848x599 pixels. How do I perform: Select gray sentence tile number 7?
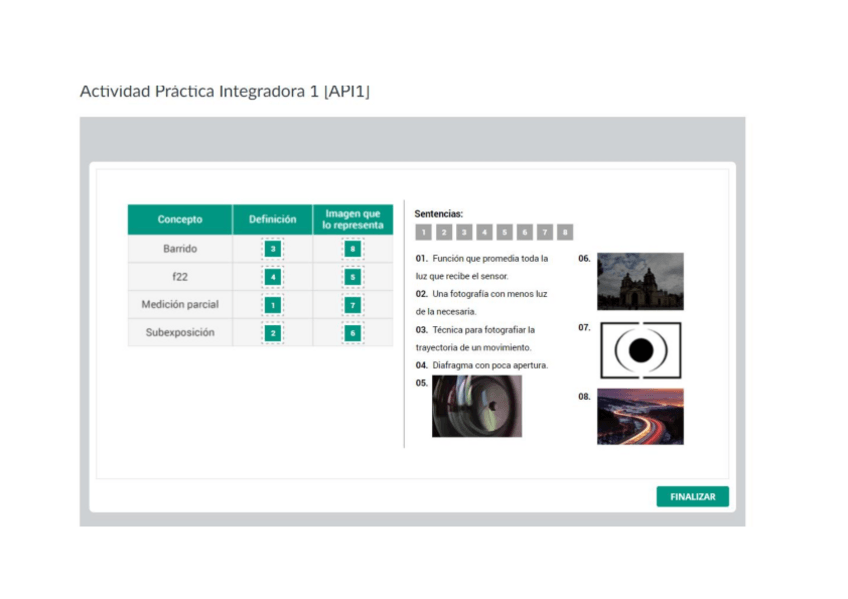tap(545, 232)
